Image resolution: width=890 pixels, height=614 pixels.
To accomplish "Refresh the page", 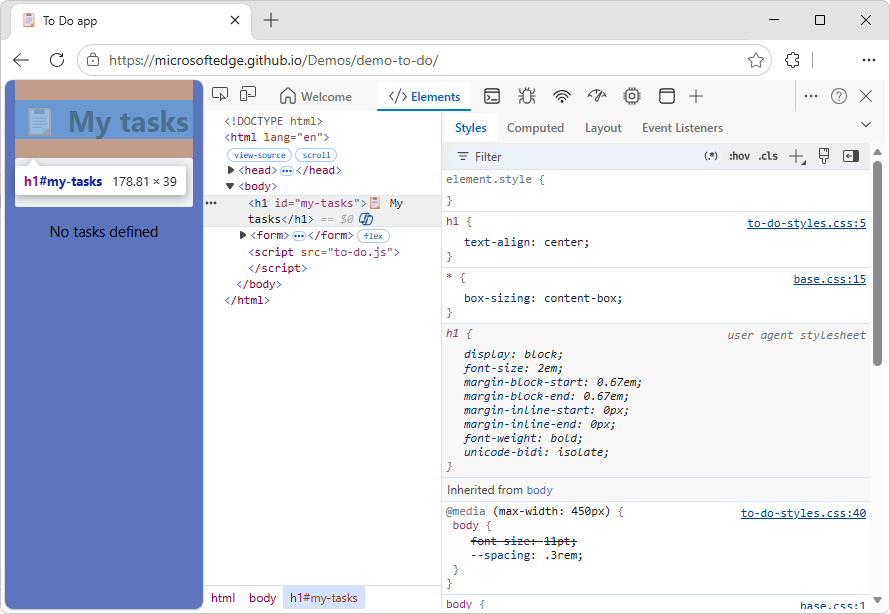I will (57, 60).
